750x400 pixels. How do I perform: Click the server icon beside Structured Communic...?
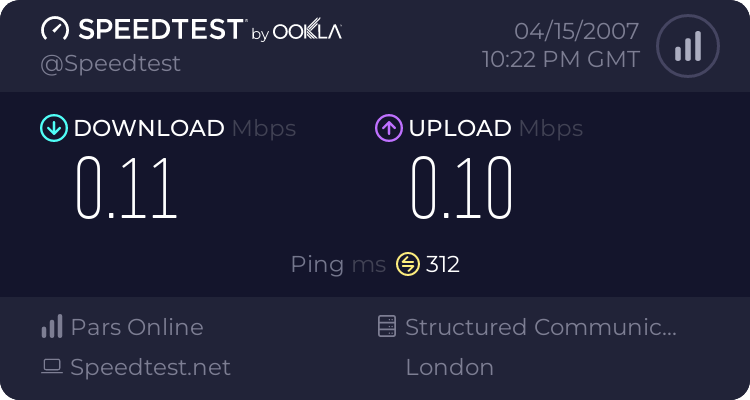[x=387, y=327]
